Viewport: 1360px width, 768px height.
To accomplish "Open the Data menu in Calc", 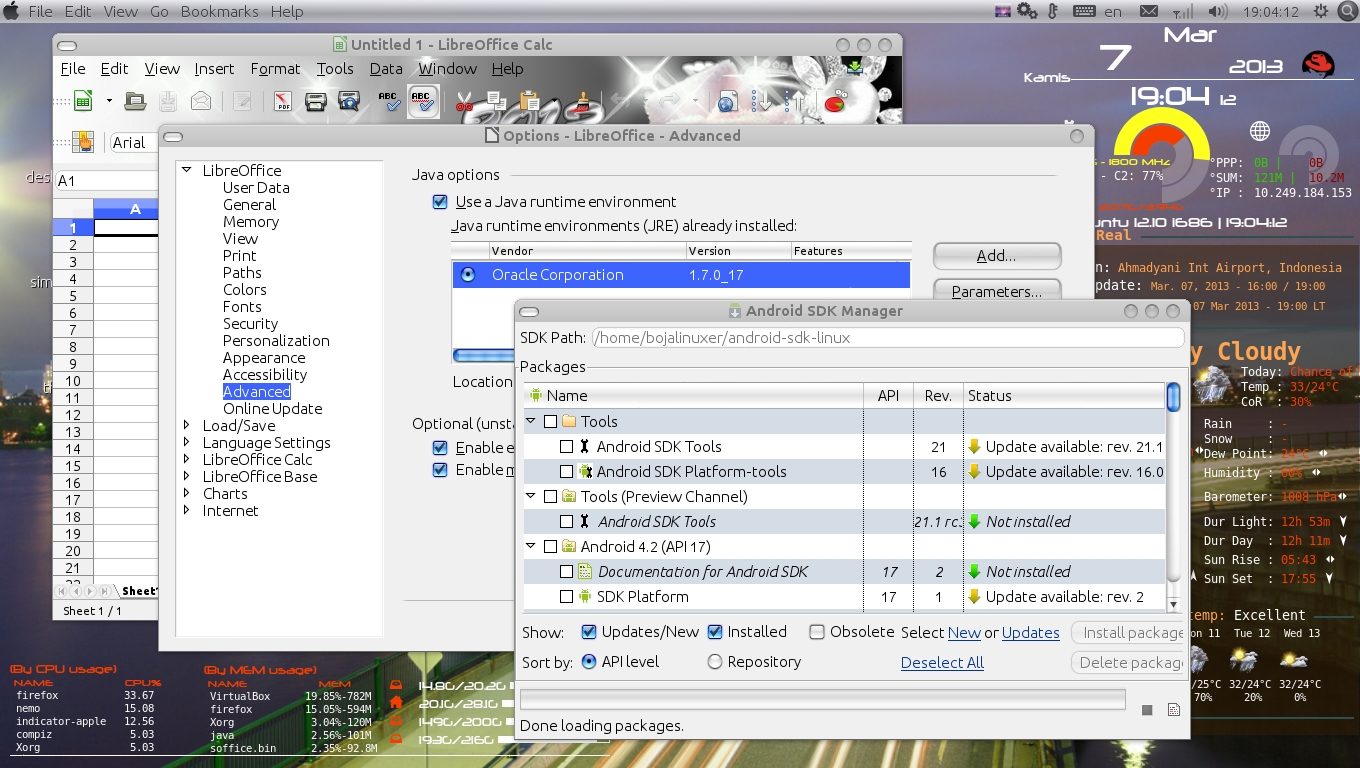I will [386, 69].
